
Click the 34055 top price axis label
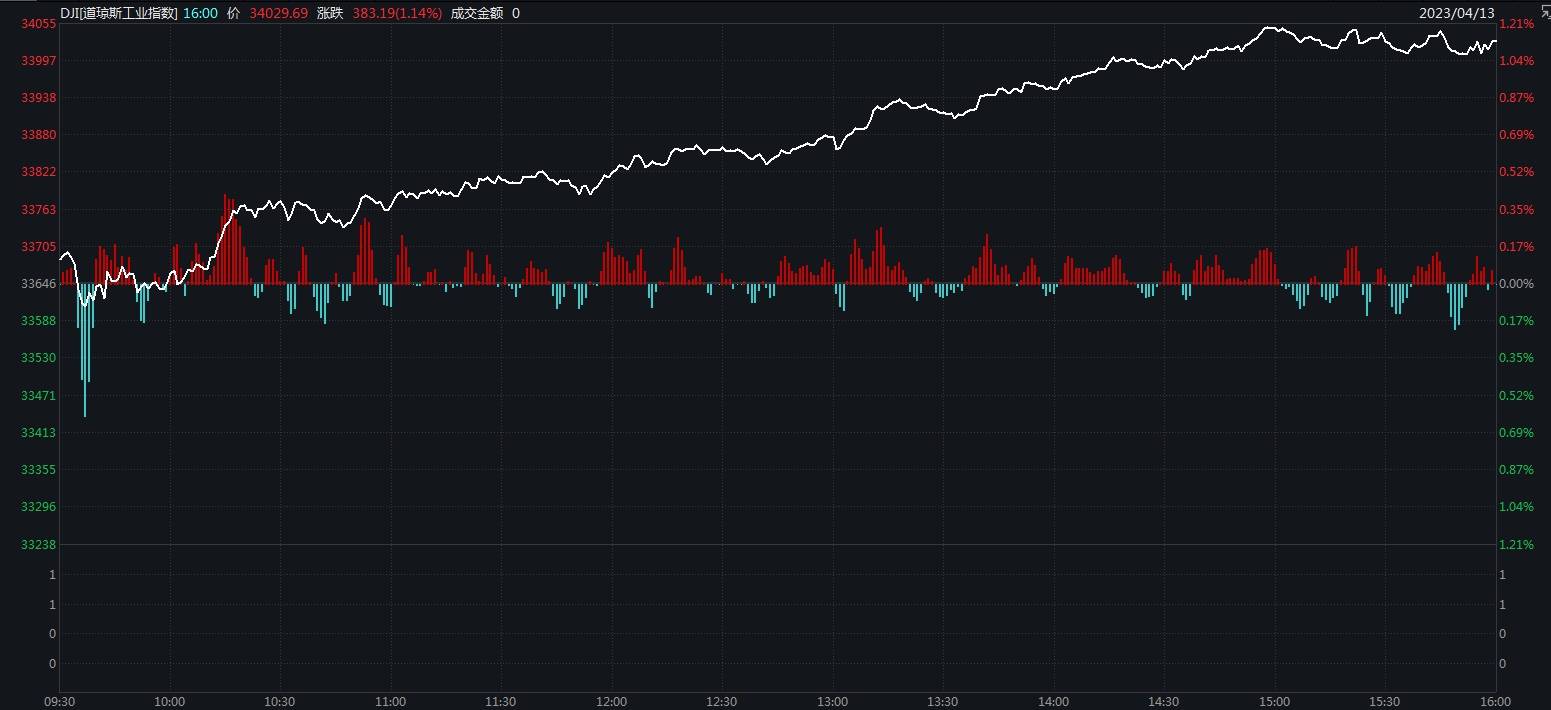tap(38, 24)
